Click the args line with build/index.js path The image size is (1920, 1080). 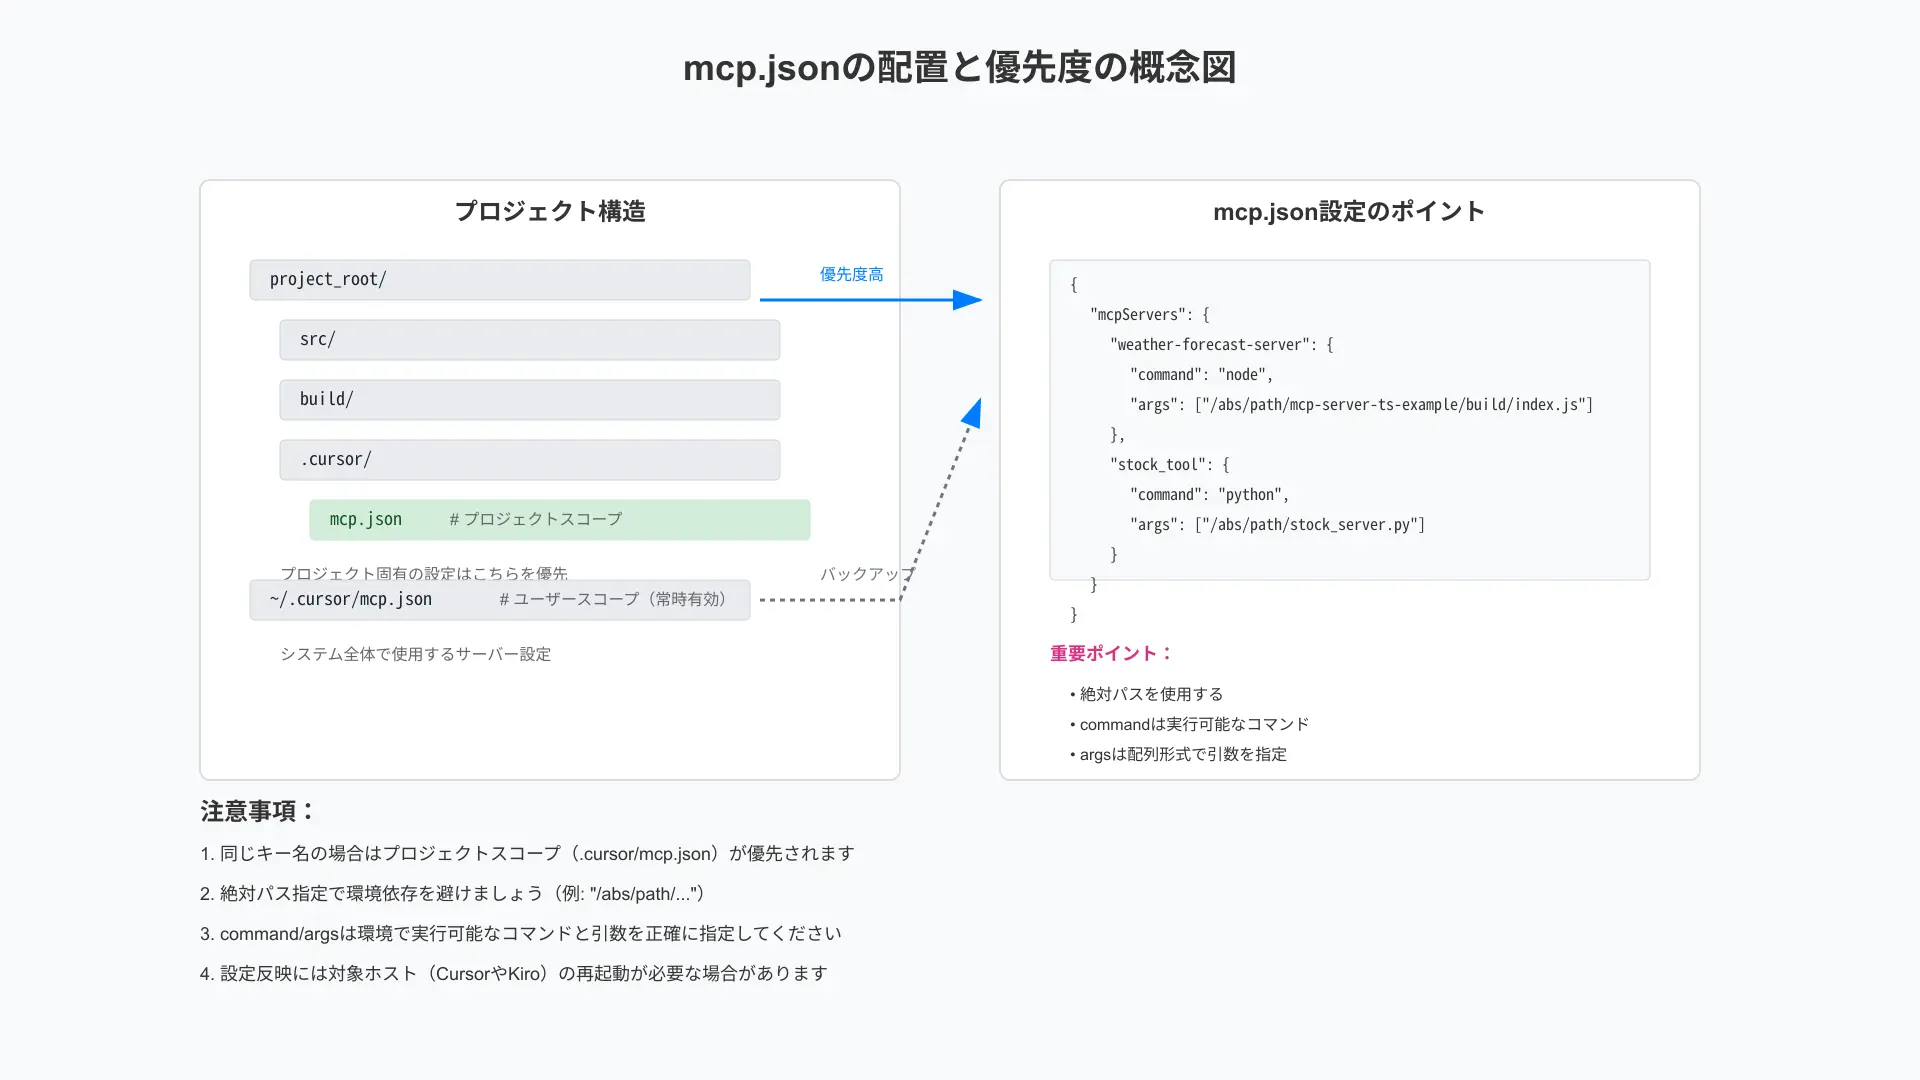[x=1362, y=404]
